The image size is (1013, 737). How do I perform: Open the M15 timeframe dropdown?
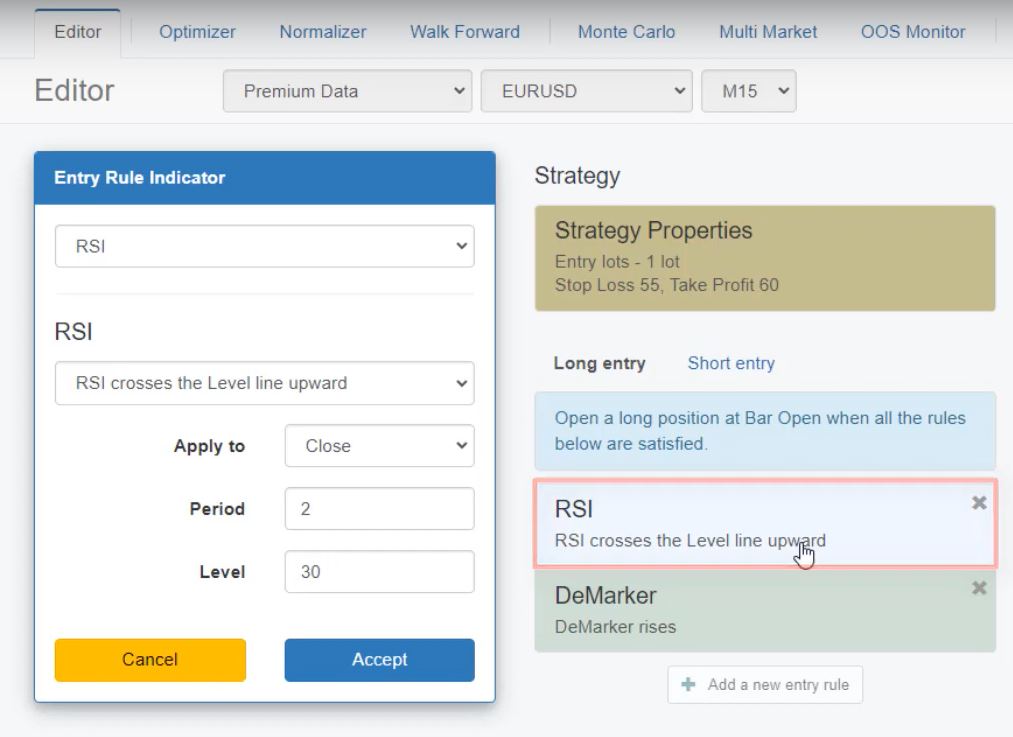pyautogui.click(x=749, y=91)
